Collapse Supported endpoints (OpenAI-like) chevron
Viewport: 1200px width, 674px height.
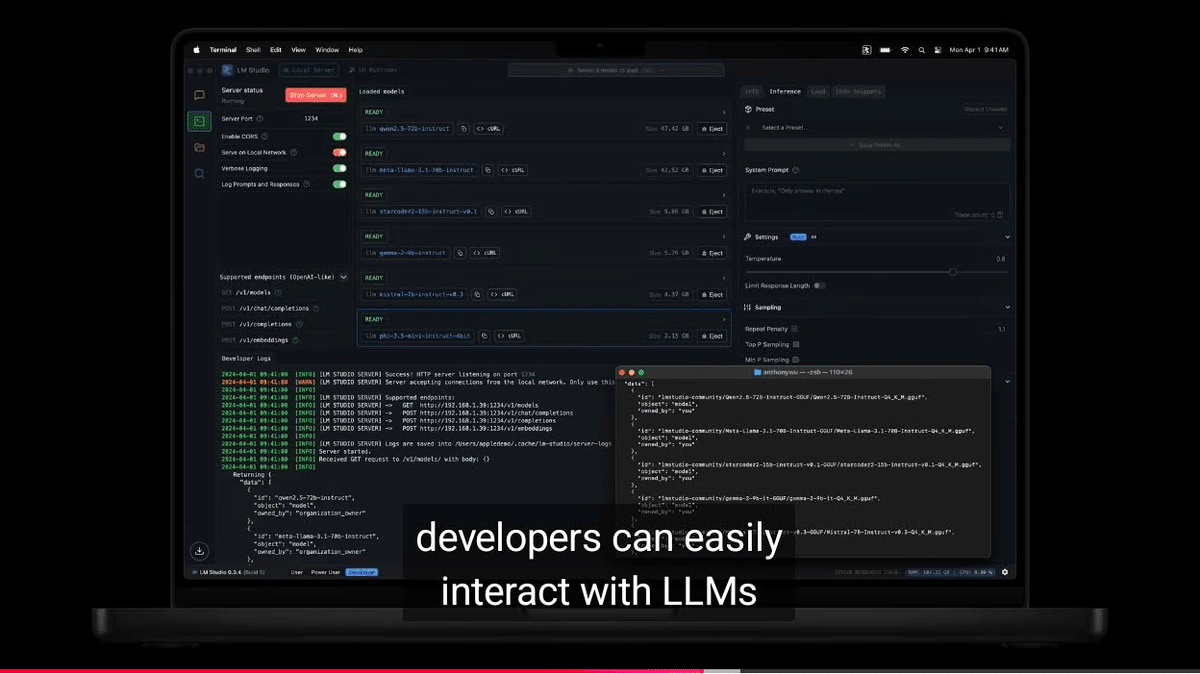point(343,277)
